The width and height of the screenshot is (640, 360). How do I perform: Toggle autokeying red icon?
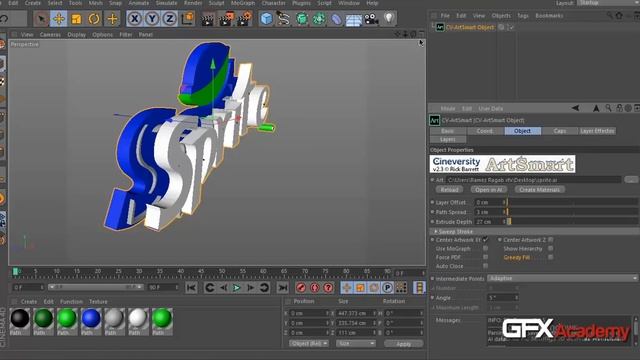click(315, 288)
